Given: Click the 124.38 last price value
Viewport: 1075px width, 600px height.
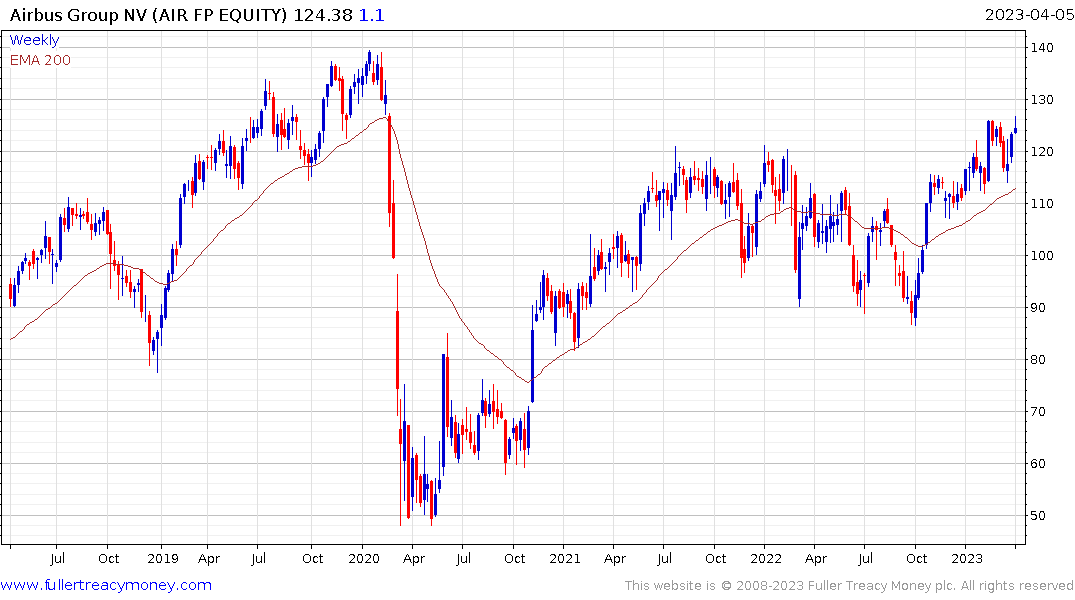Looking at the screenshot, I should click(323, 15).
